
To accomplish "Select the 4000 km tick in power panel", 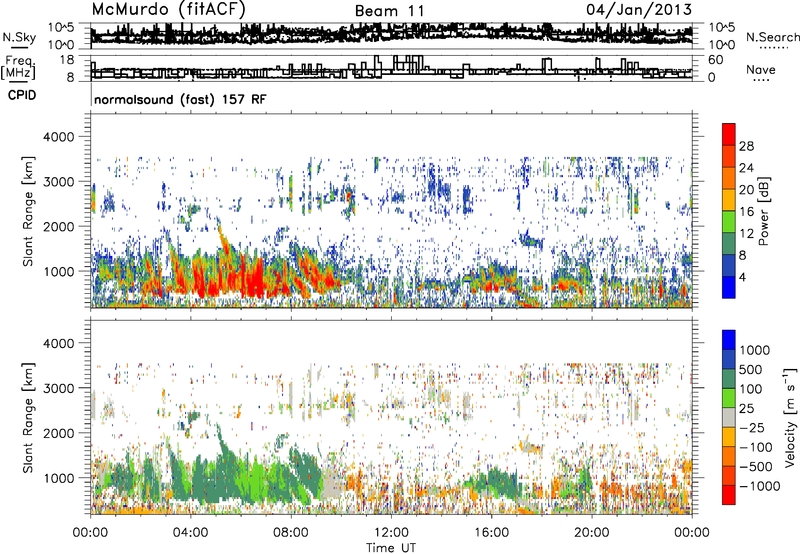I will click(58, 137).
